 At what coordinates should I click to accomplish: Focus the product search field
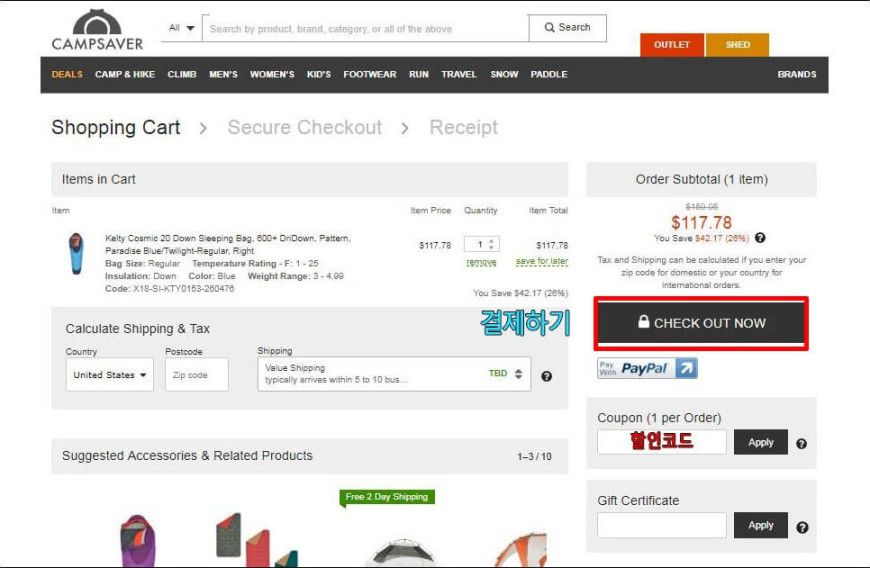tap(366, 28)
